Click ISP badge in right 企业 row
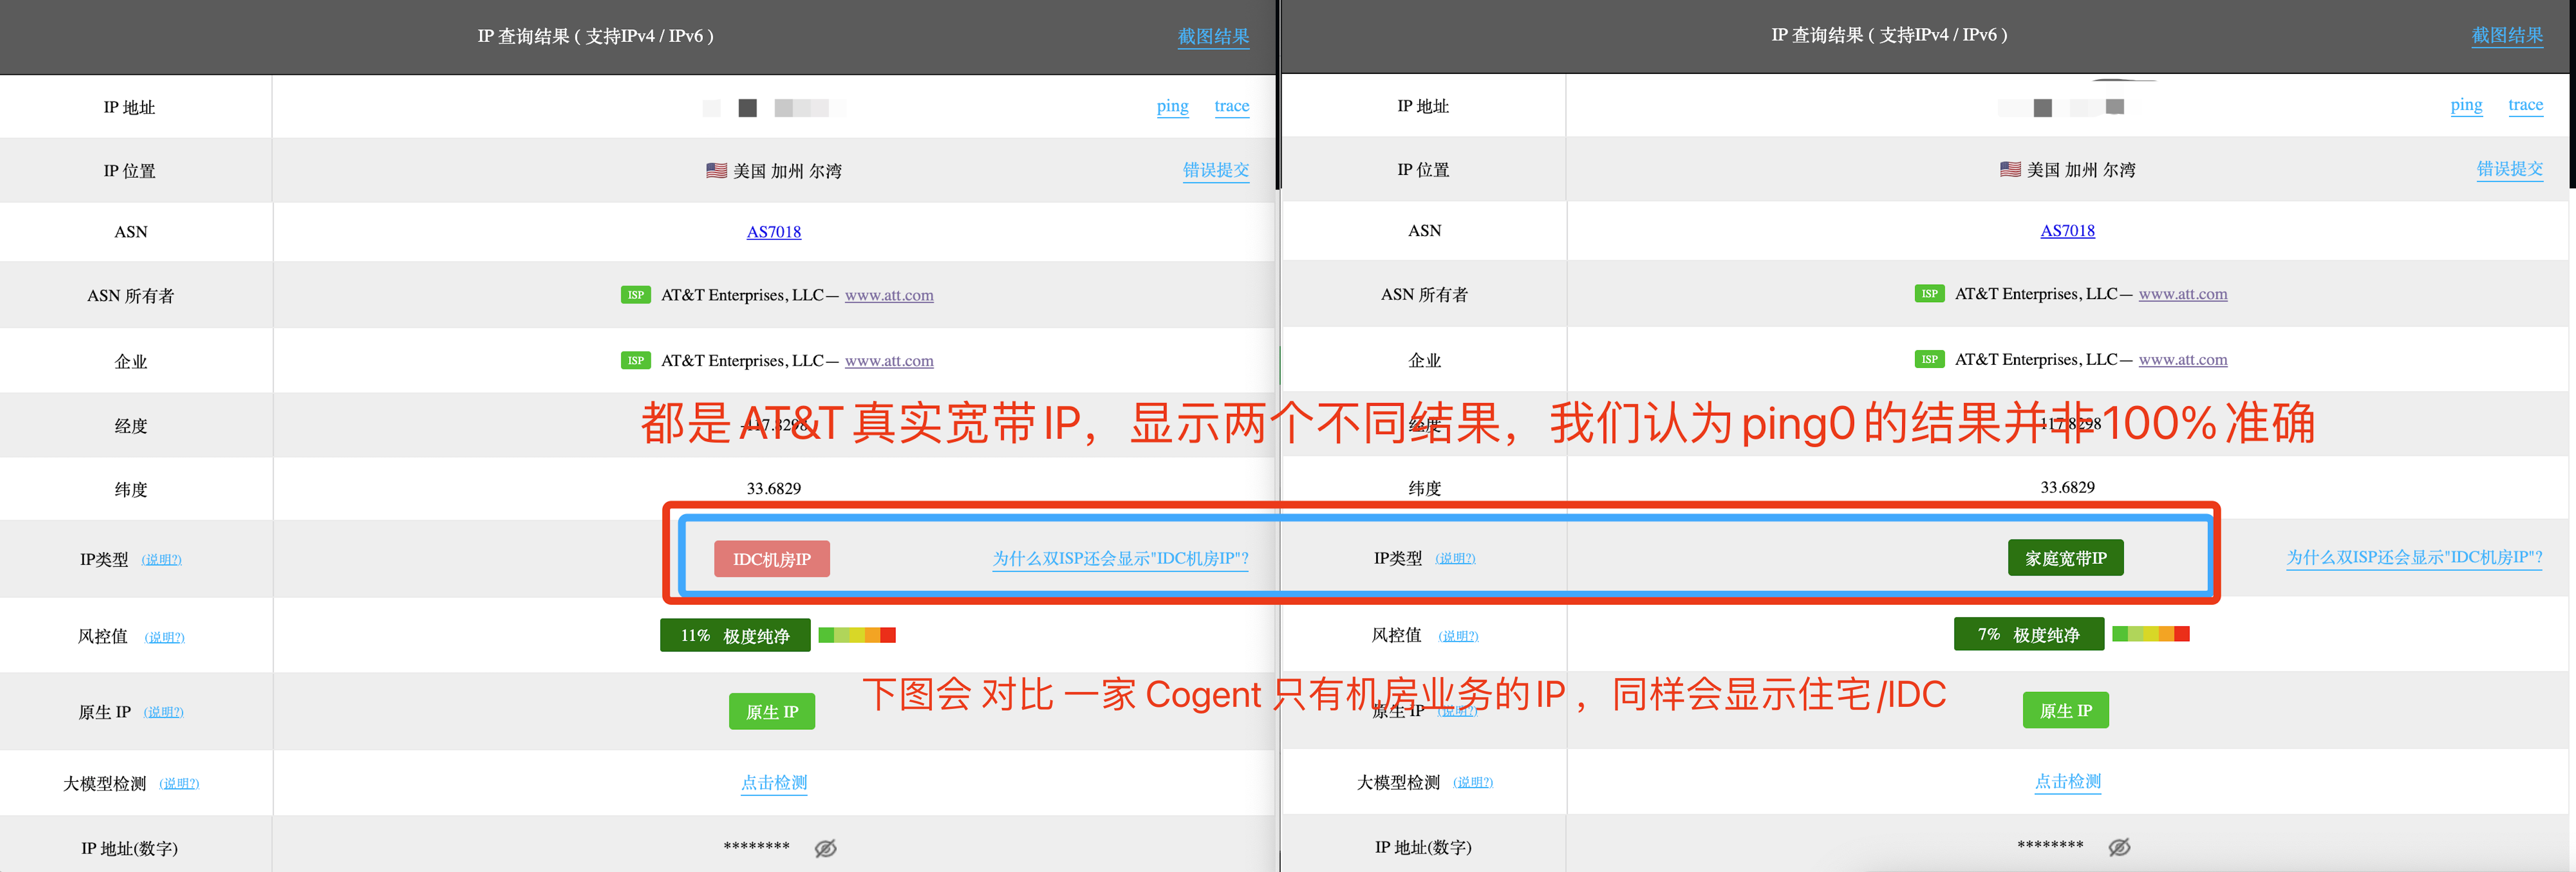Viewport: 2576px width, 872px height. pyautogui.click(x=1929, y=360)
